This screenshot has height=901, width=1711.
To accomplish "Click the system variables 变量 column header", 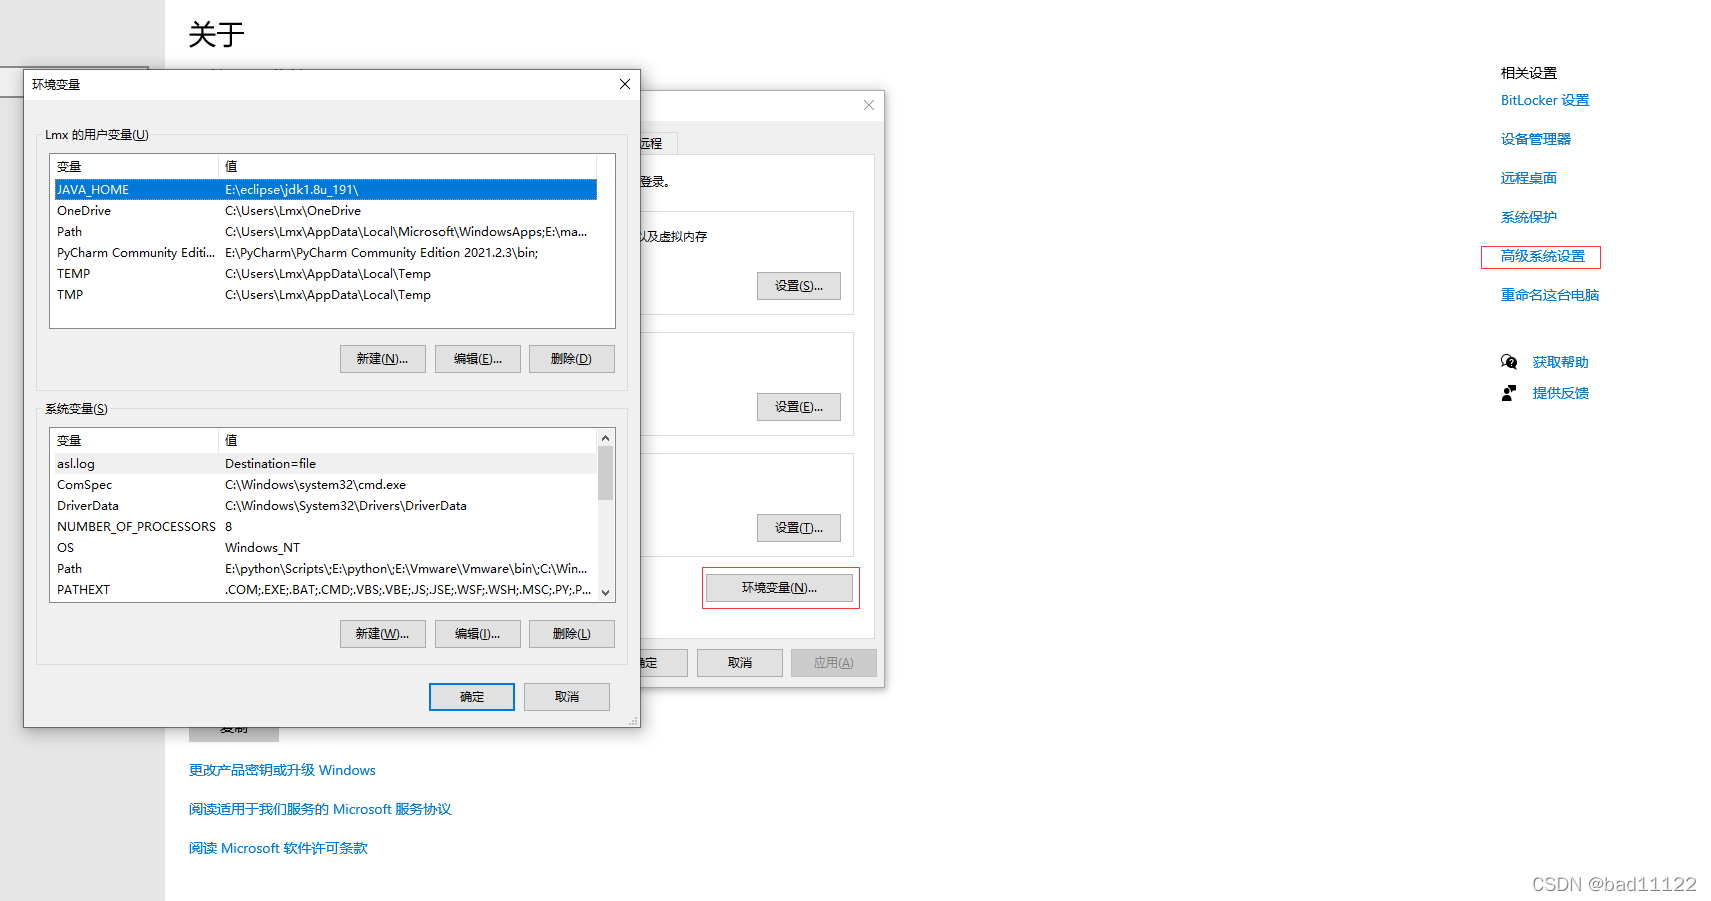I will [x=135, y=441].
